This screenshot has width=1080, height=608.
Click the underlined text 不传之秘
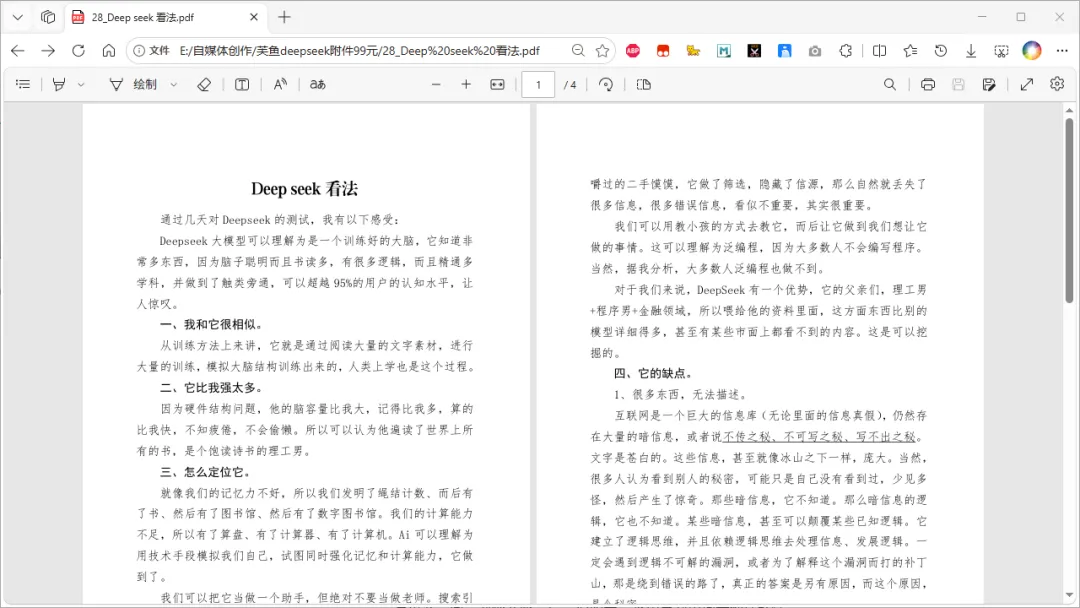point(746,437)
